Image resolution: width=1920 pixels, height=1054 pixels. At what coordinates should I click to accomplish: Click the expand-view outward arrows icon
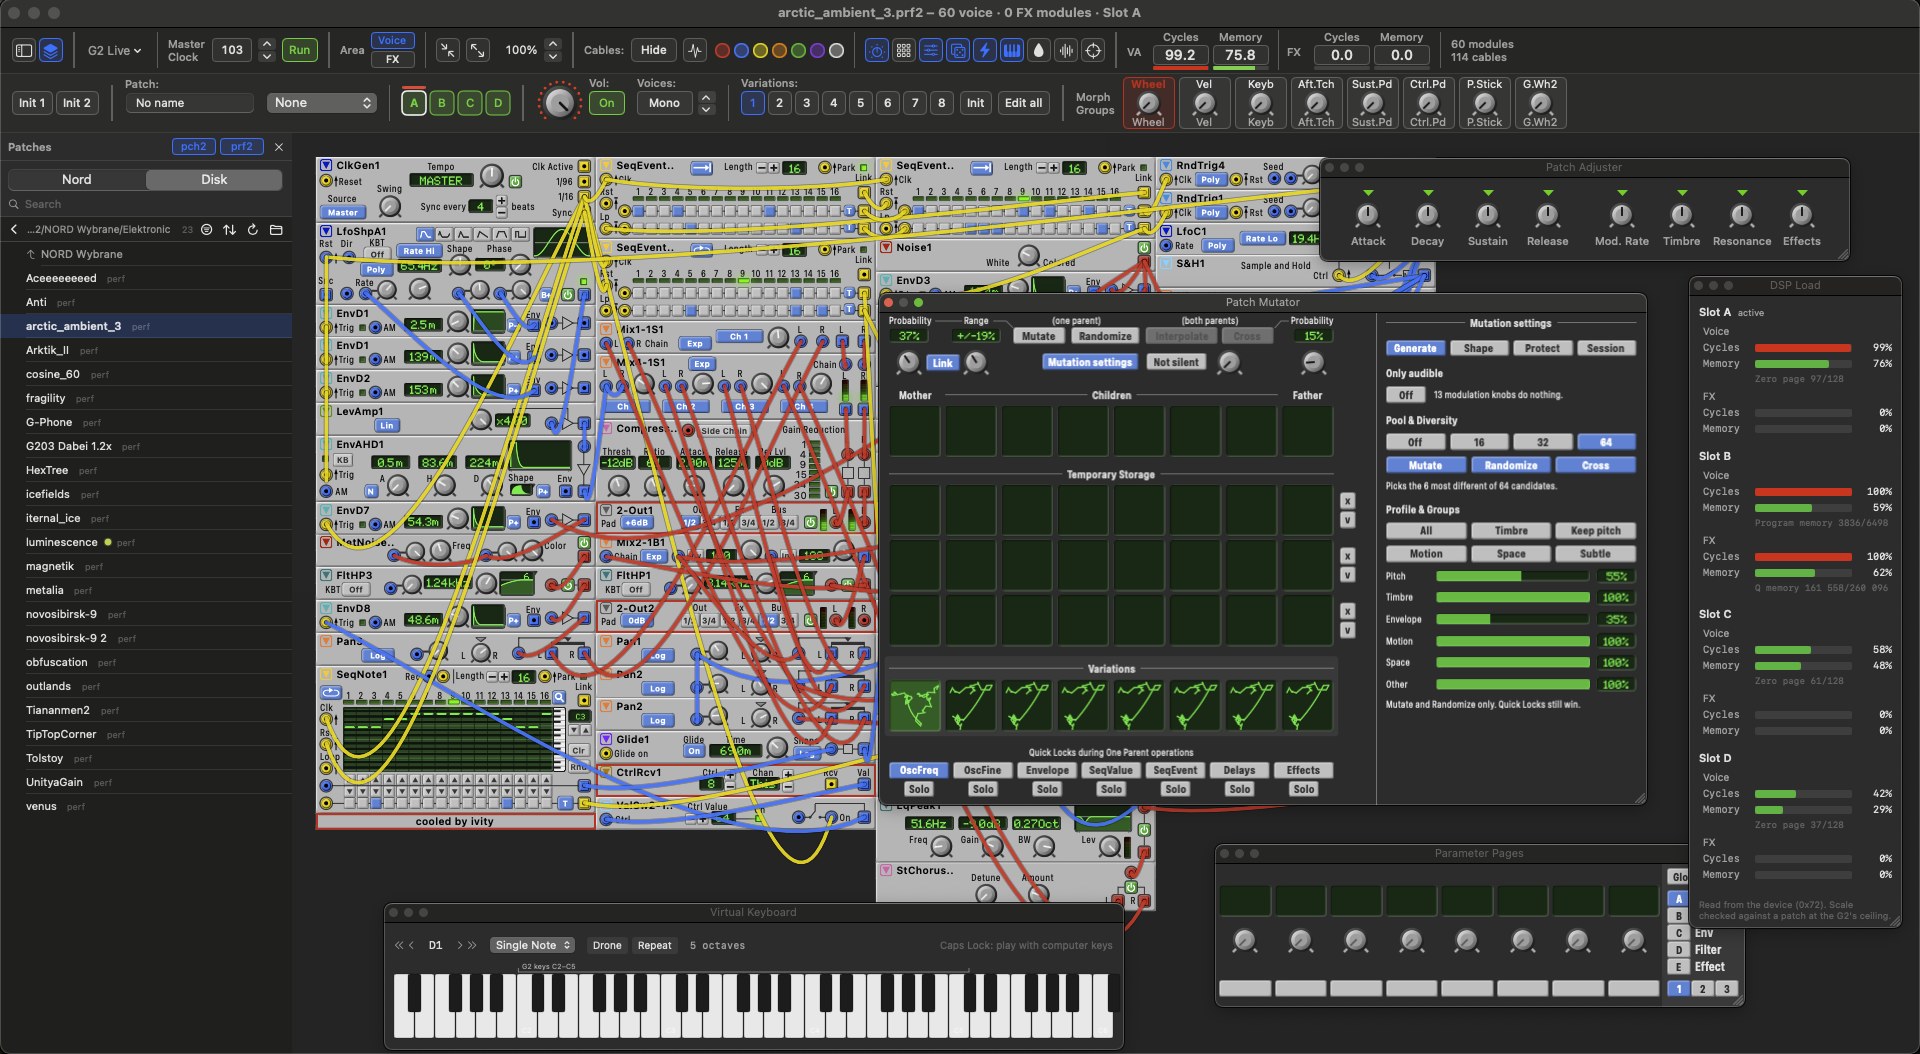pos(478,50)
